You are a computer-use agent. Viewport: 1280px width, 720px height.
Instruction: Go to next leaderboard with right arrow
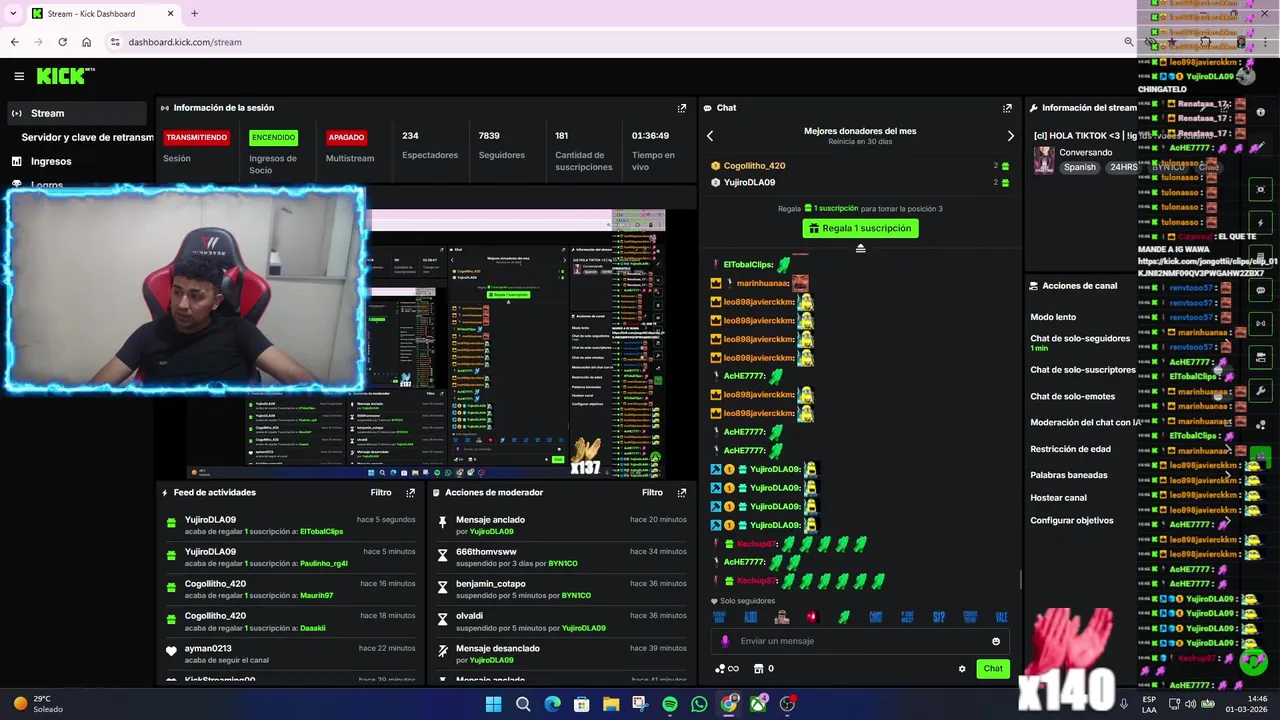pos(1010,136)
